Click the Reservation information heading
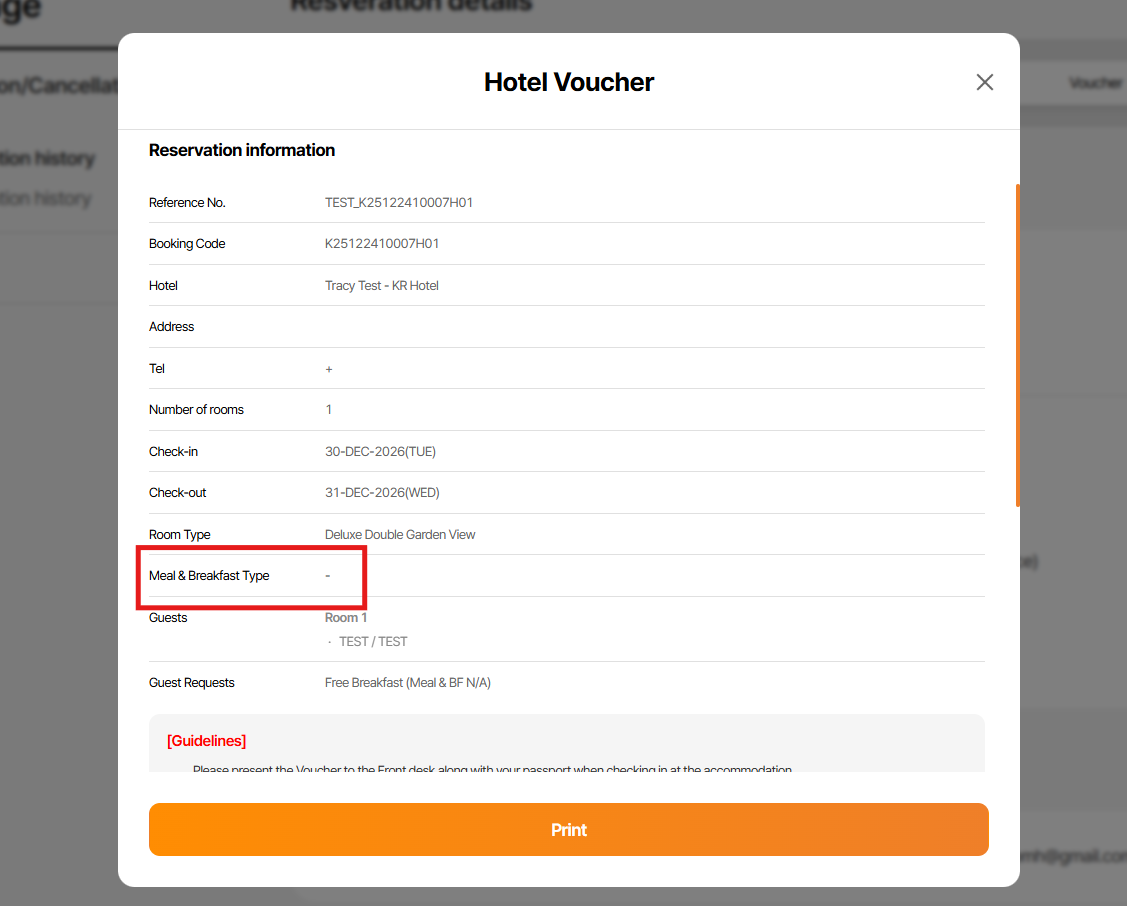 [242, 150]
